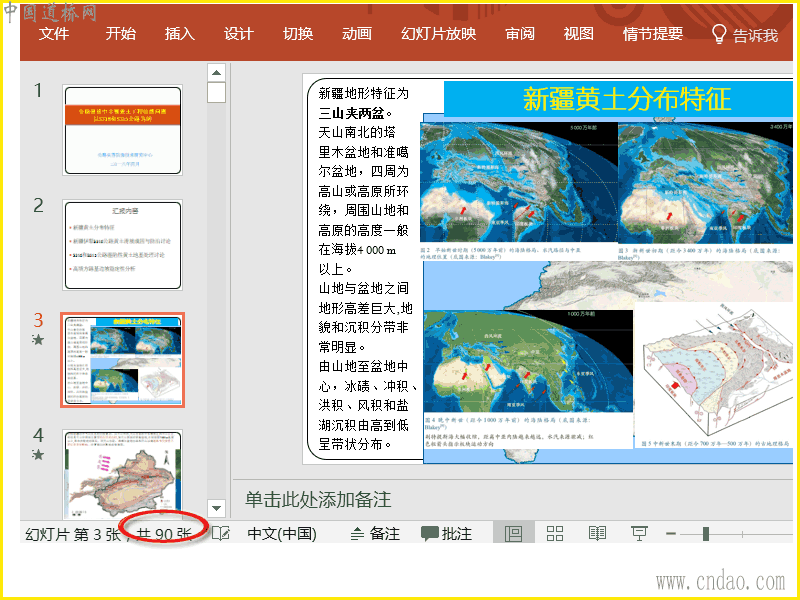Click the thumbnail pane scroll up arrow
The width and height of the screenshot is (800, 600).
point(216,72)
